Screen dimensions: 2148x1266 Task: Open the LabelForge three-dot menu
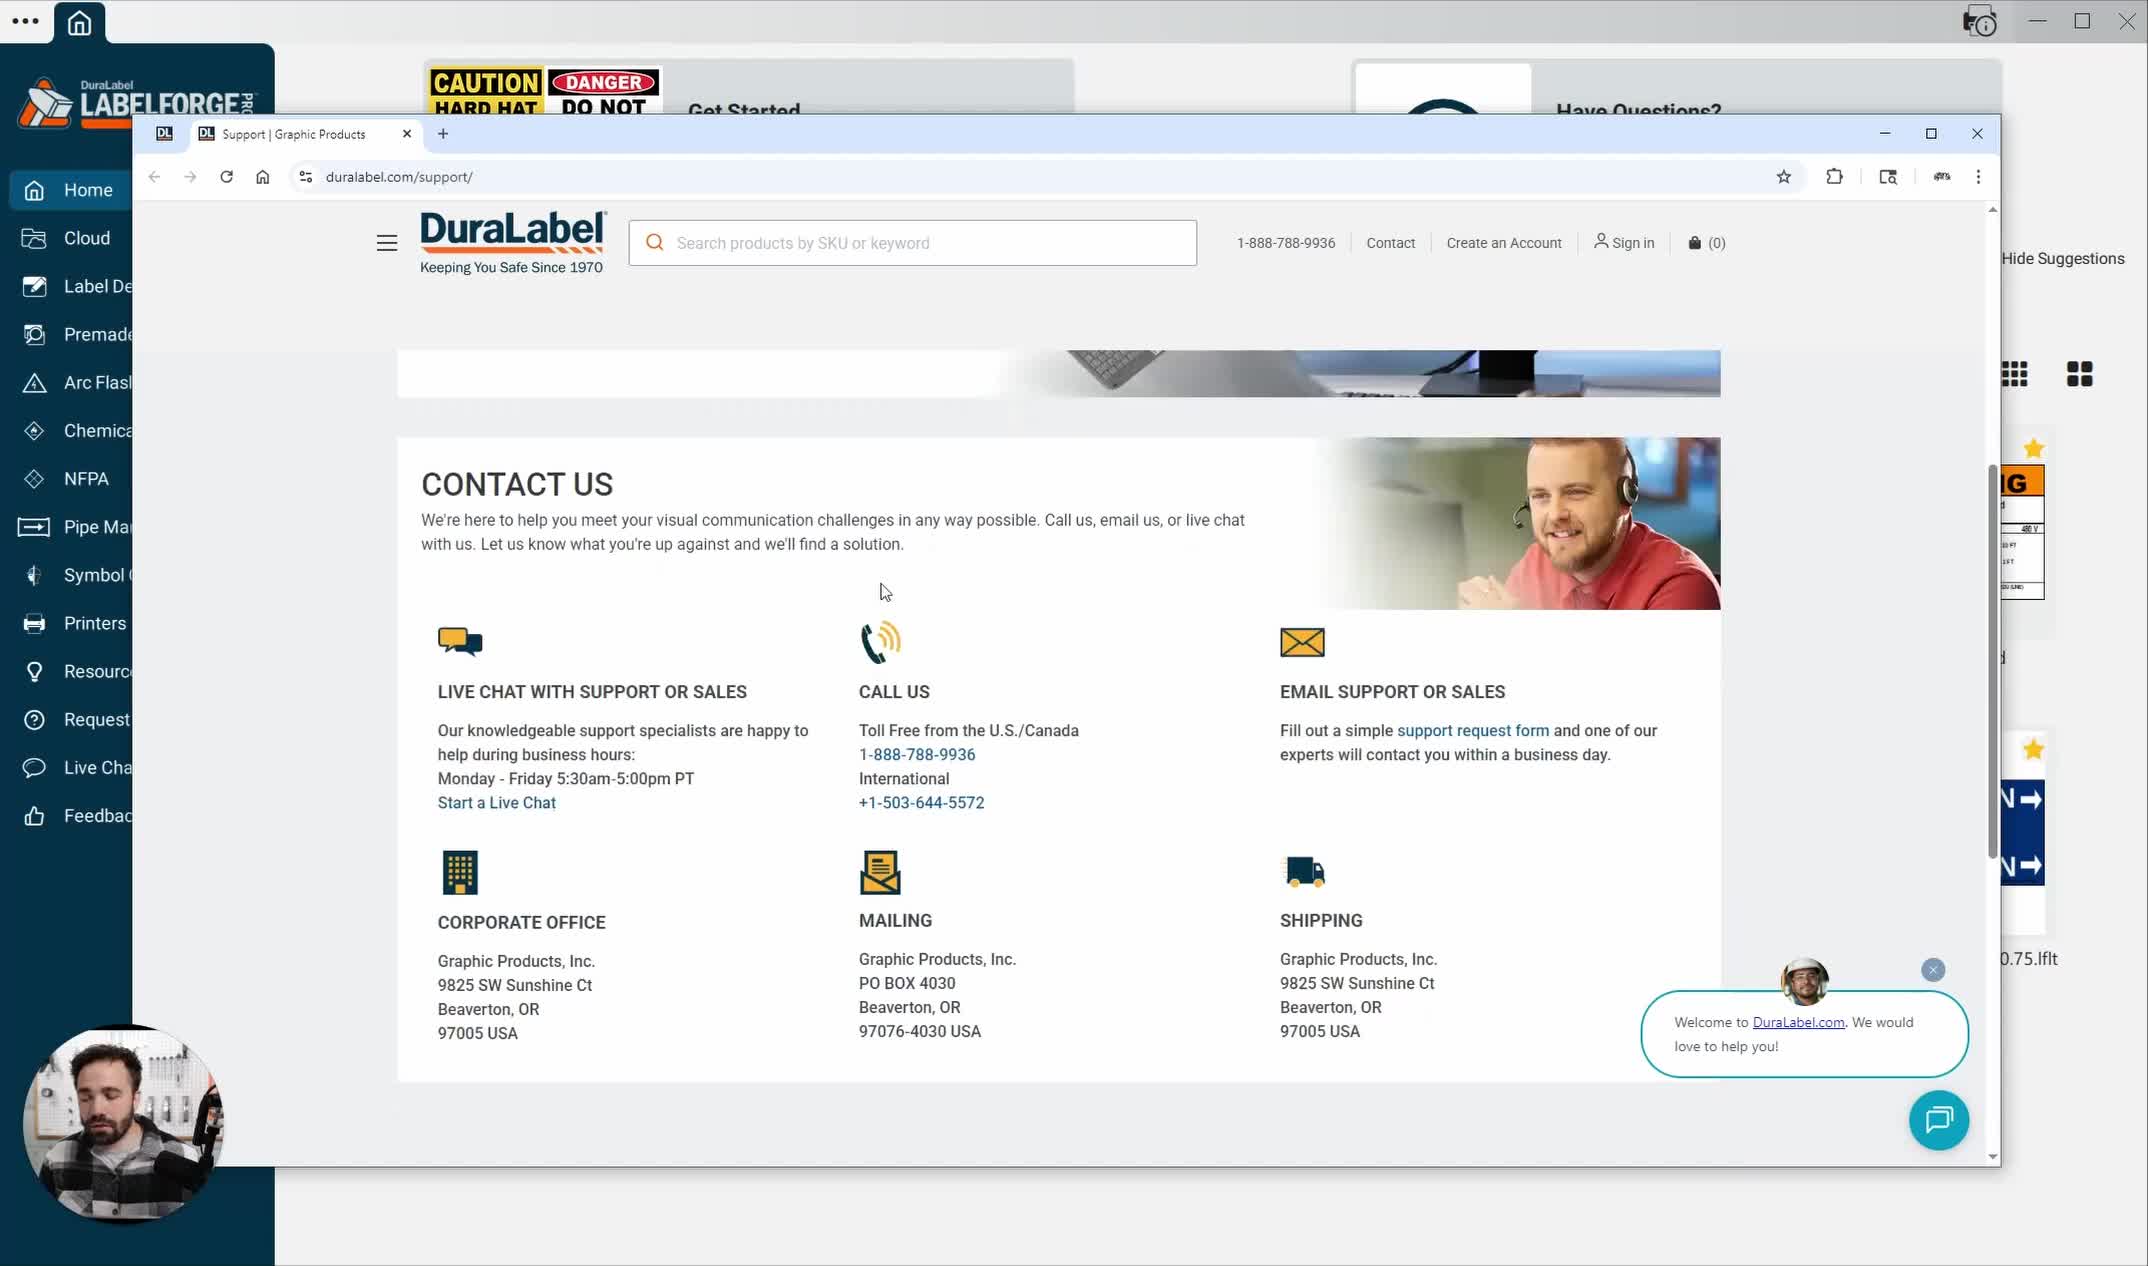point(25,21)
